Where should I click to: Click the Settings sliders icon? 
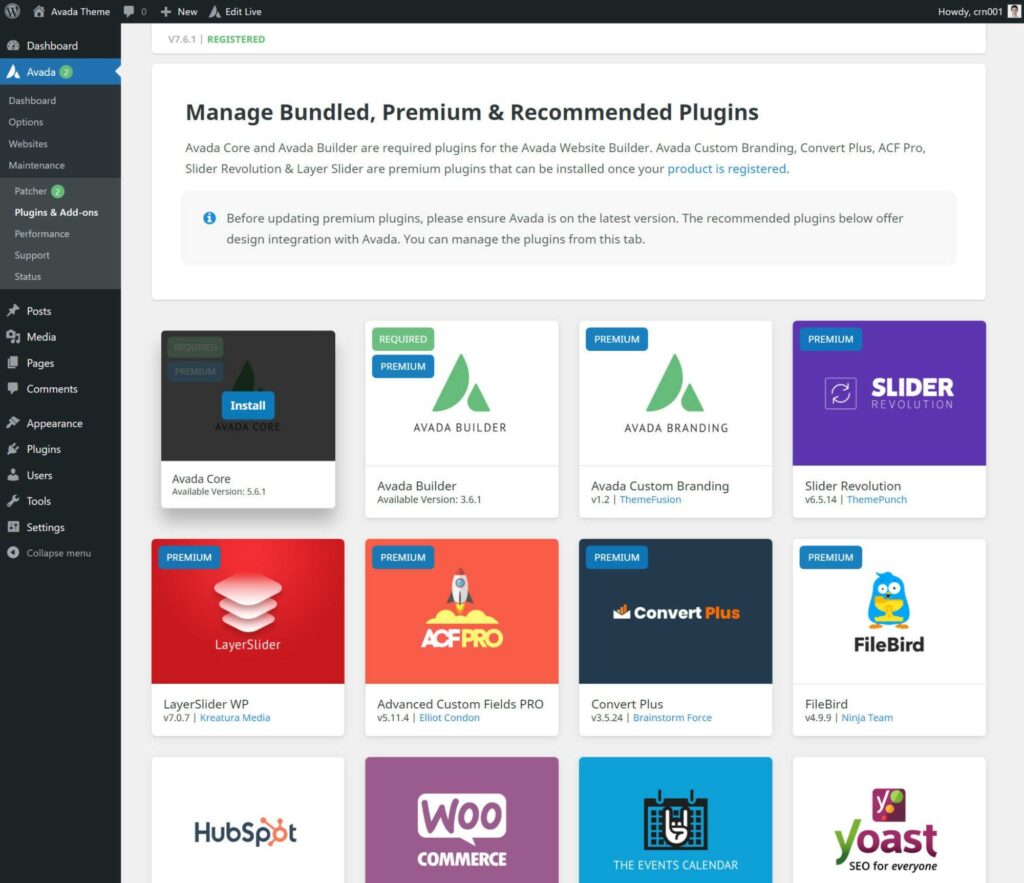[13, 527]
